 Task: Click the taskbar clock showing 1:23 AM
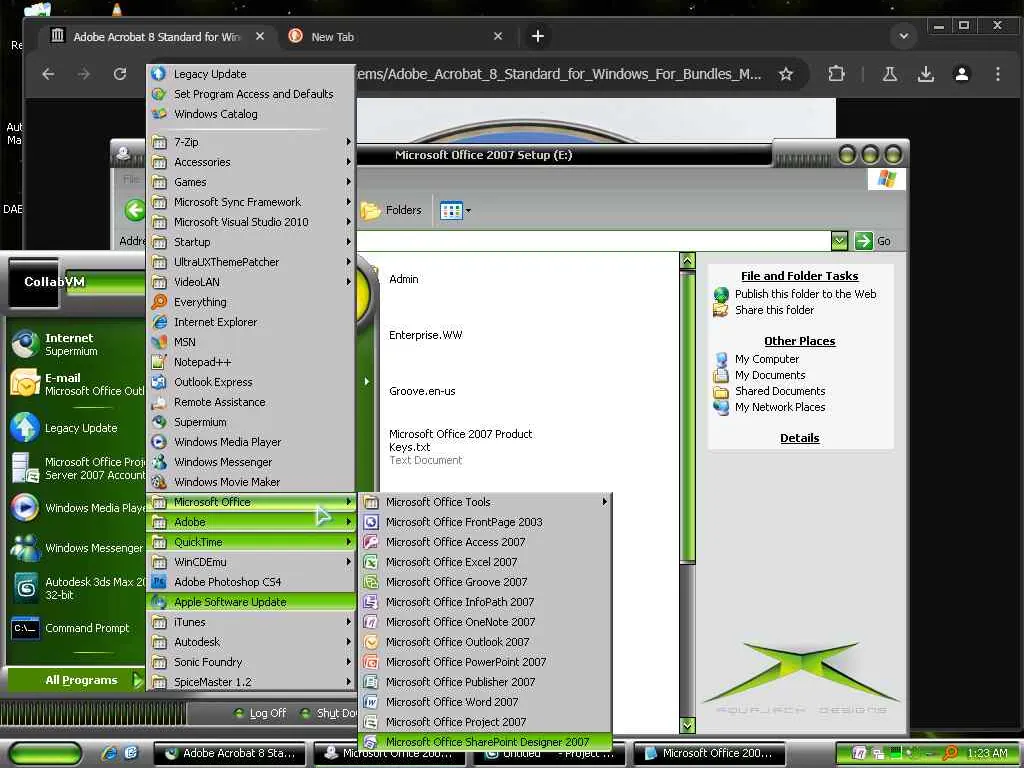pyautogui.click(x=987, y=753)
